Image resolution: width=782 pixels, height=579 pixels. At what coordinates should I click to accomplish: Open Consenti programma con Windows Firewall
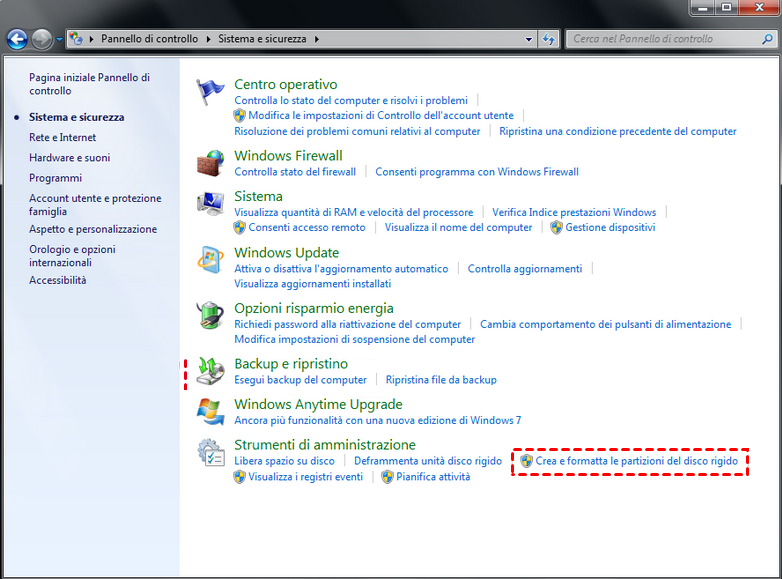477,172
